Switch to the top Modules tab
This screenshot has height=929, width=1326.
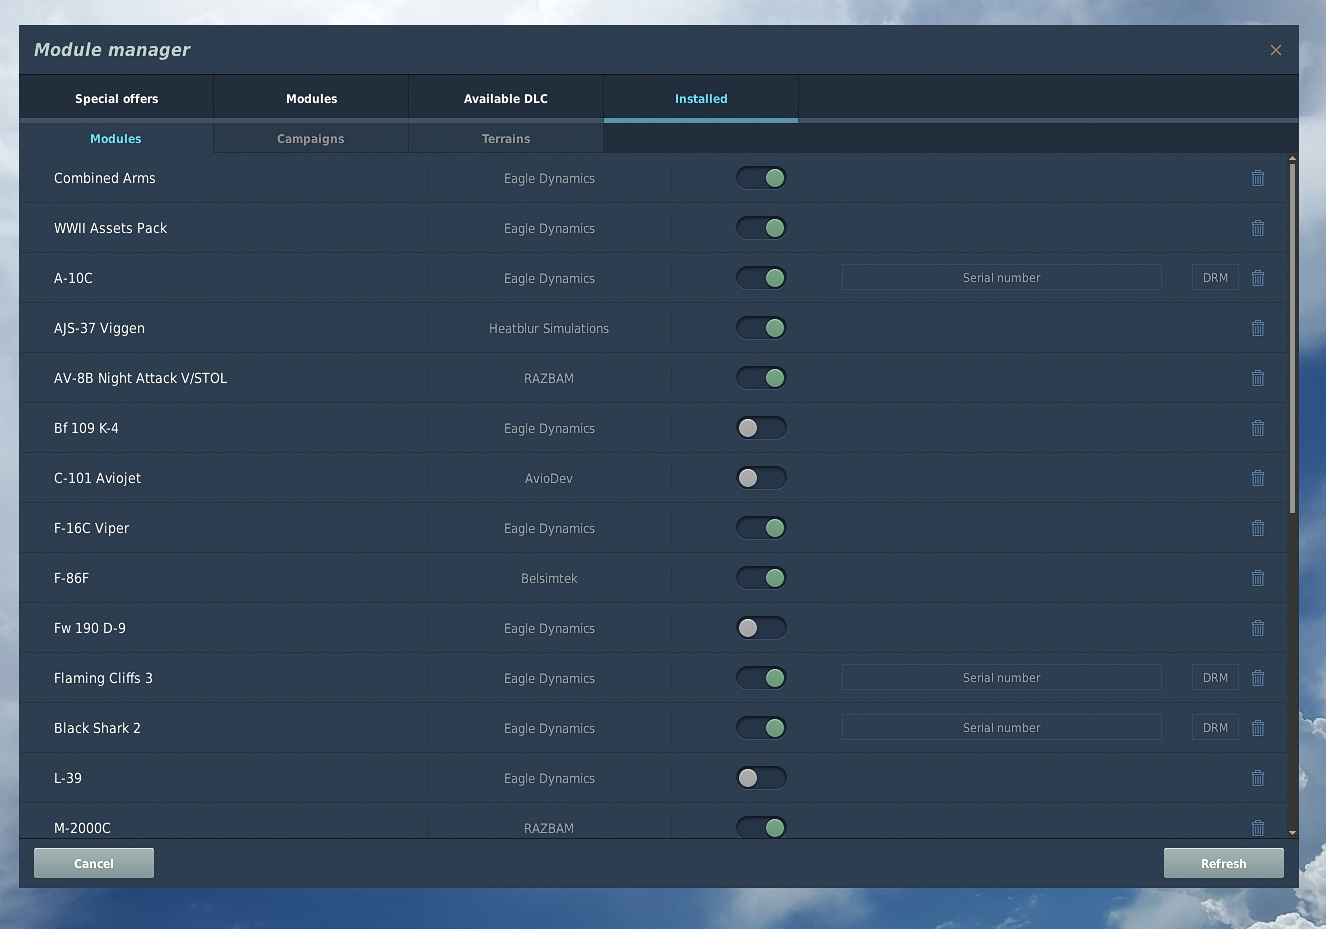click(x=311, y=98)
